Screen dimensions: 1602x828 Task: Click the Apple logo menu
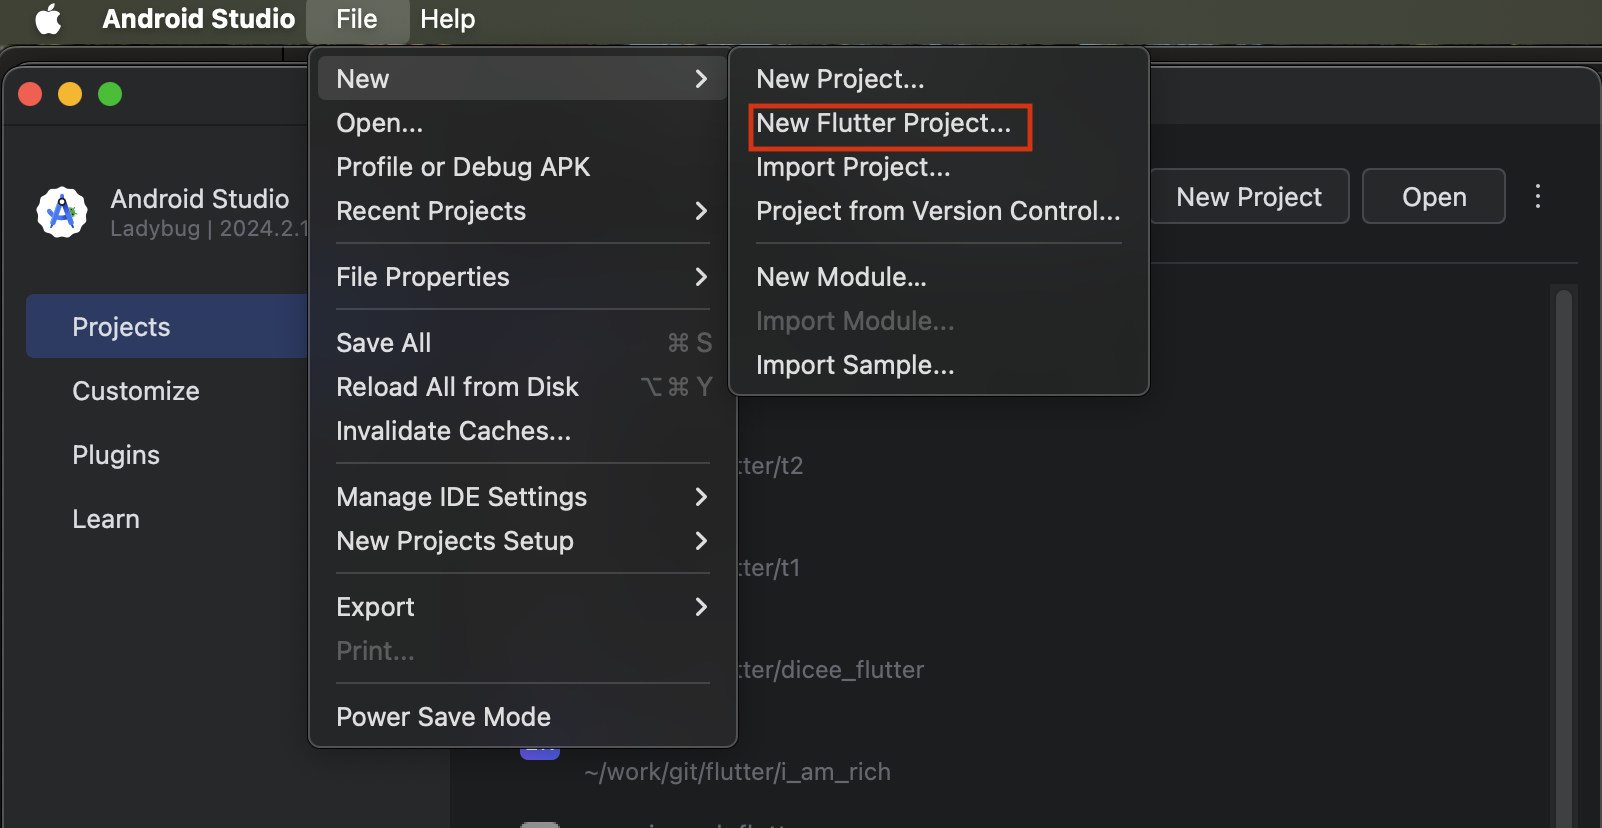[48, 19]
